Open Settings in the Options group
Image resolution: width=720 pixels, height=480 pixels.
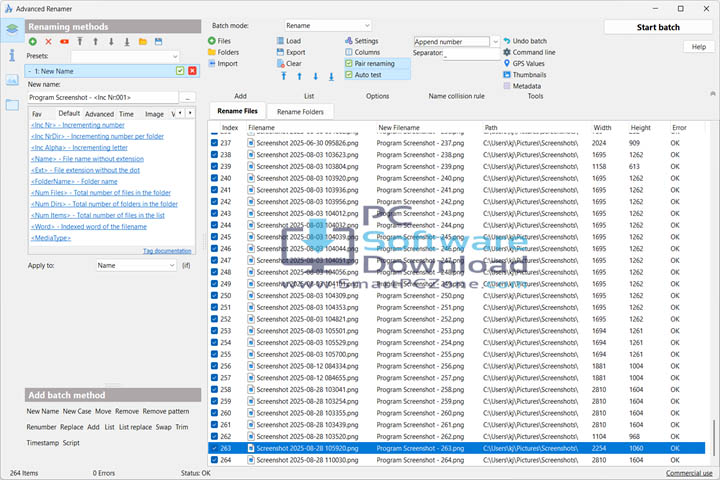362,41
